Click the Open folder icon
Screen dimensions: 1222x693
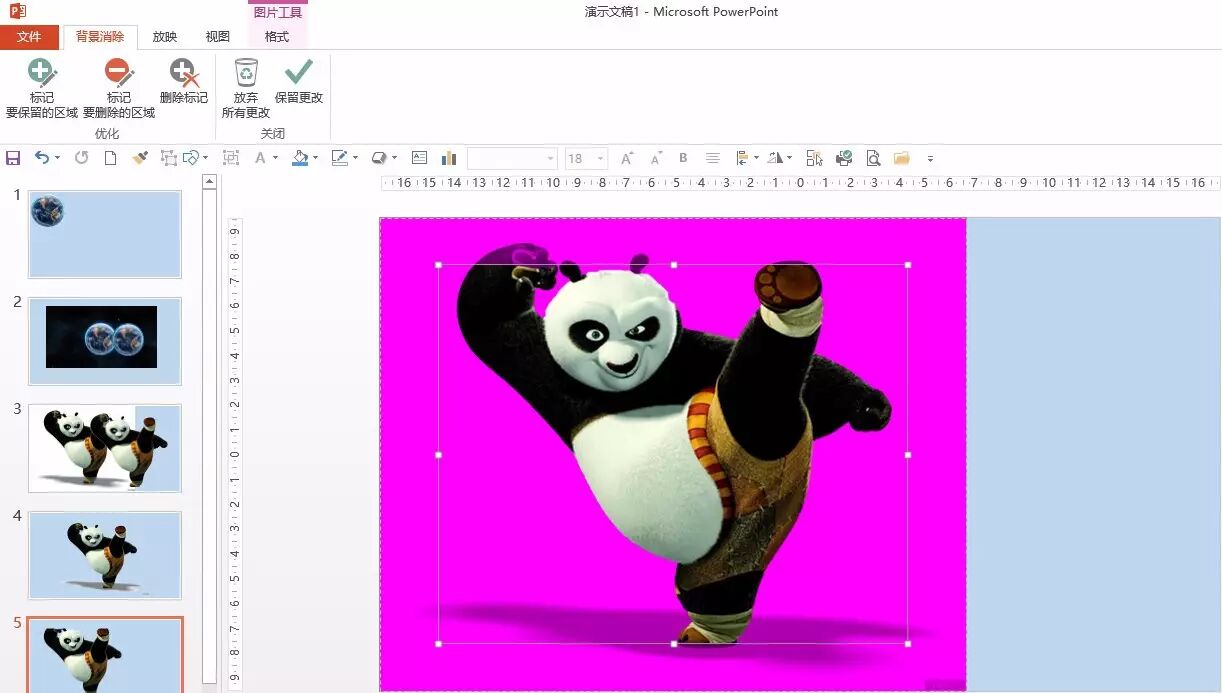[x=902, y=158]
